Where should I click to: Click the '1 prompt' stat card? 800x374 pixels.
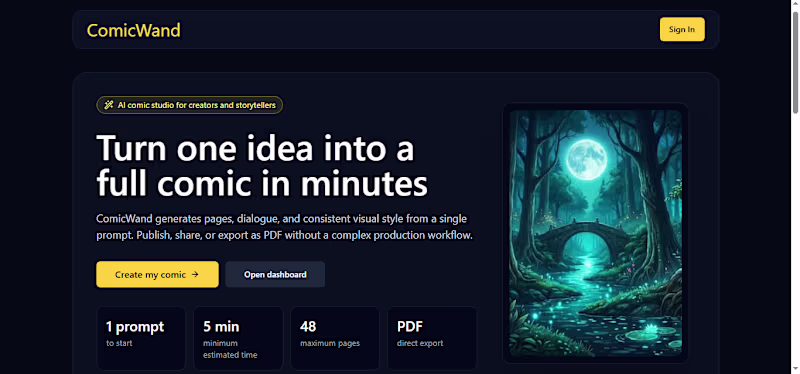tap(141, 338)
